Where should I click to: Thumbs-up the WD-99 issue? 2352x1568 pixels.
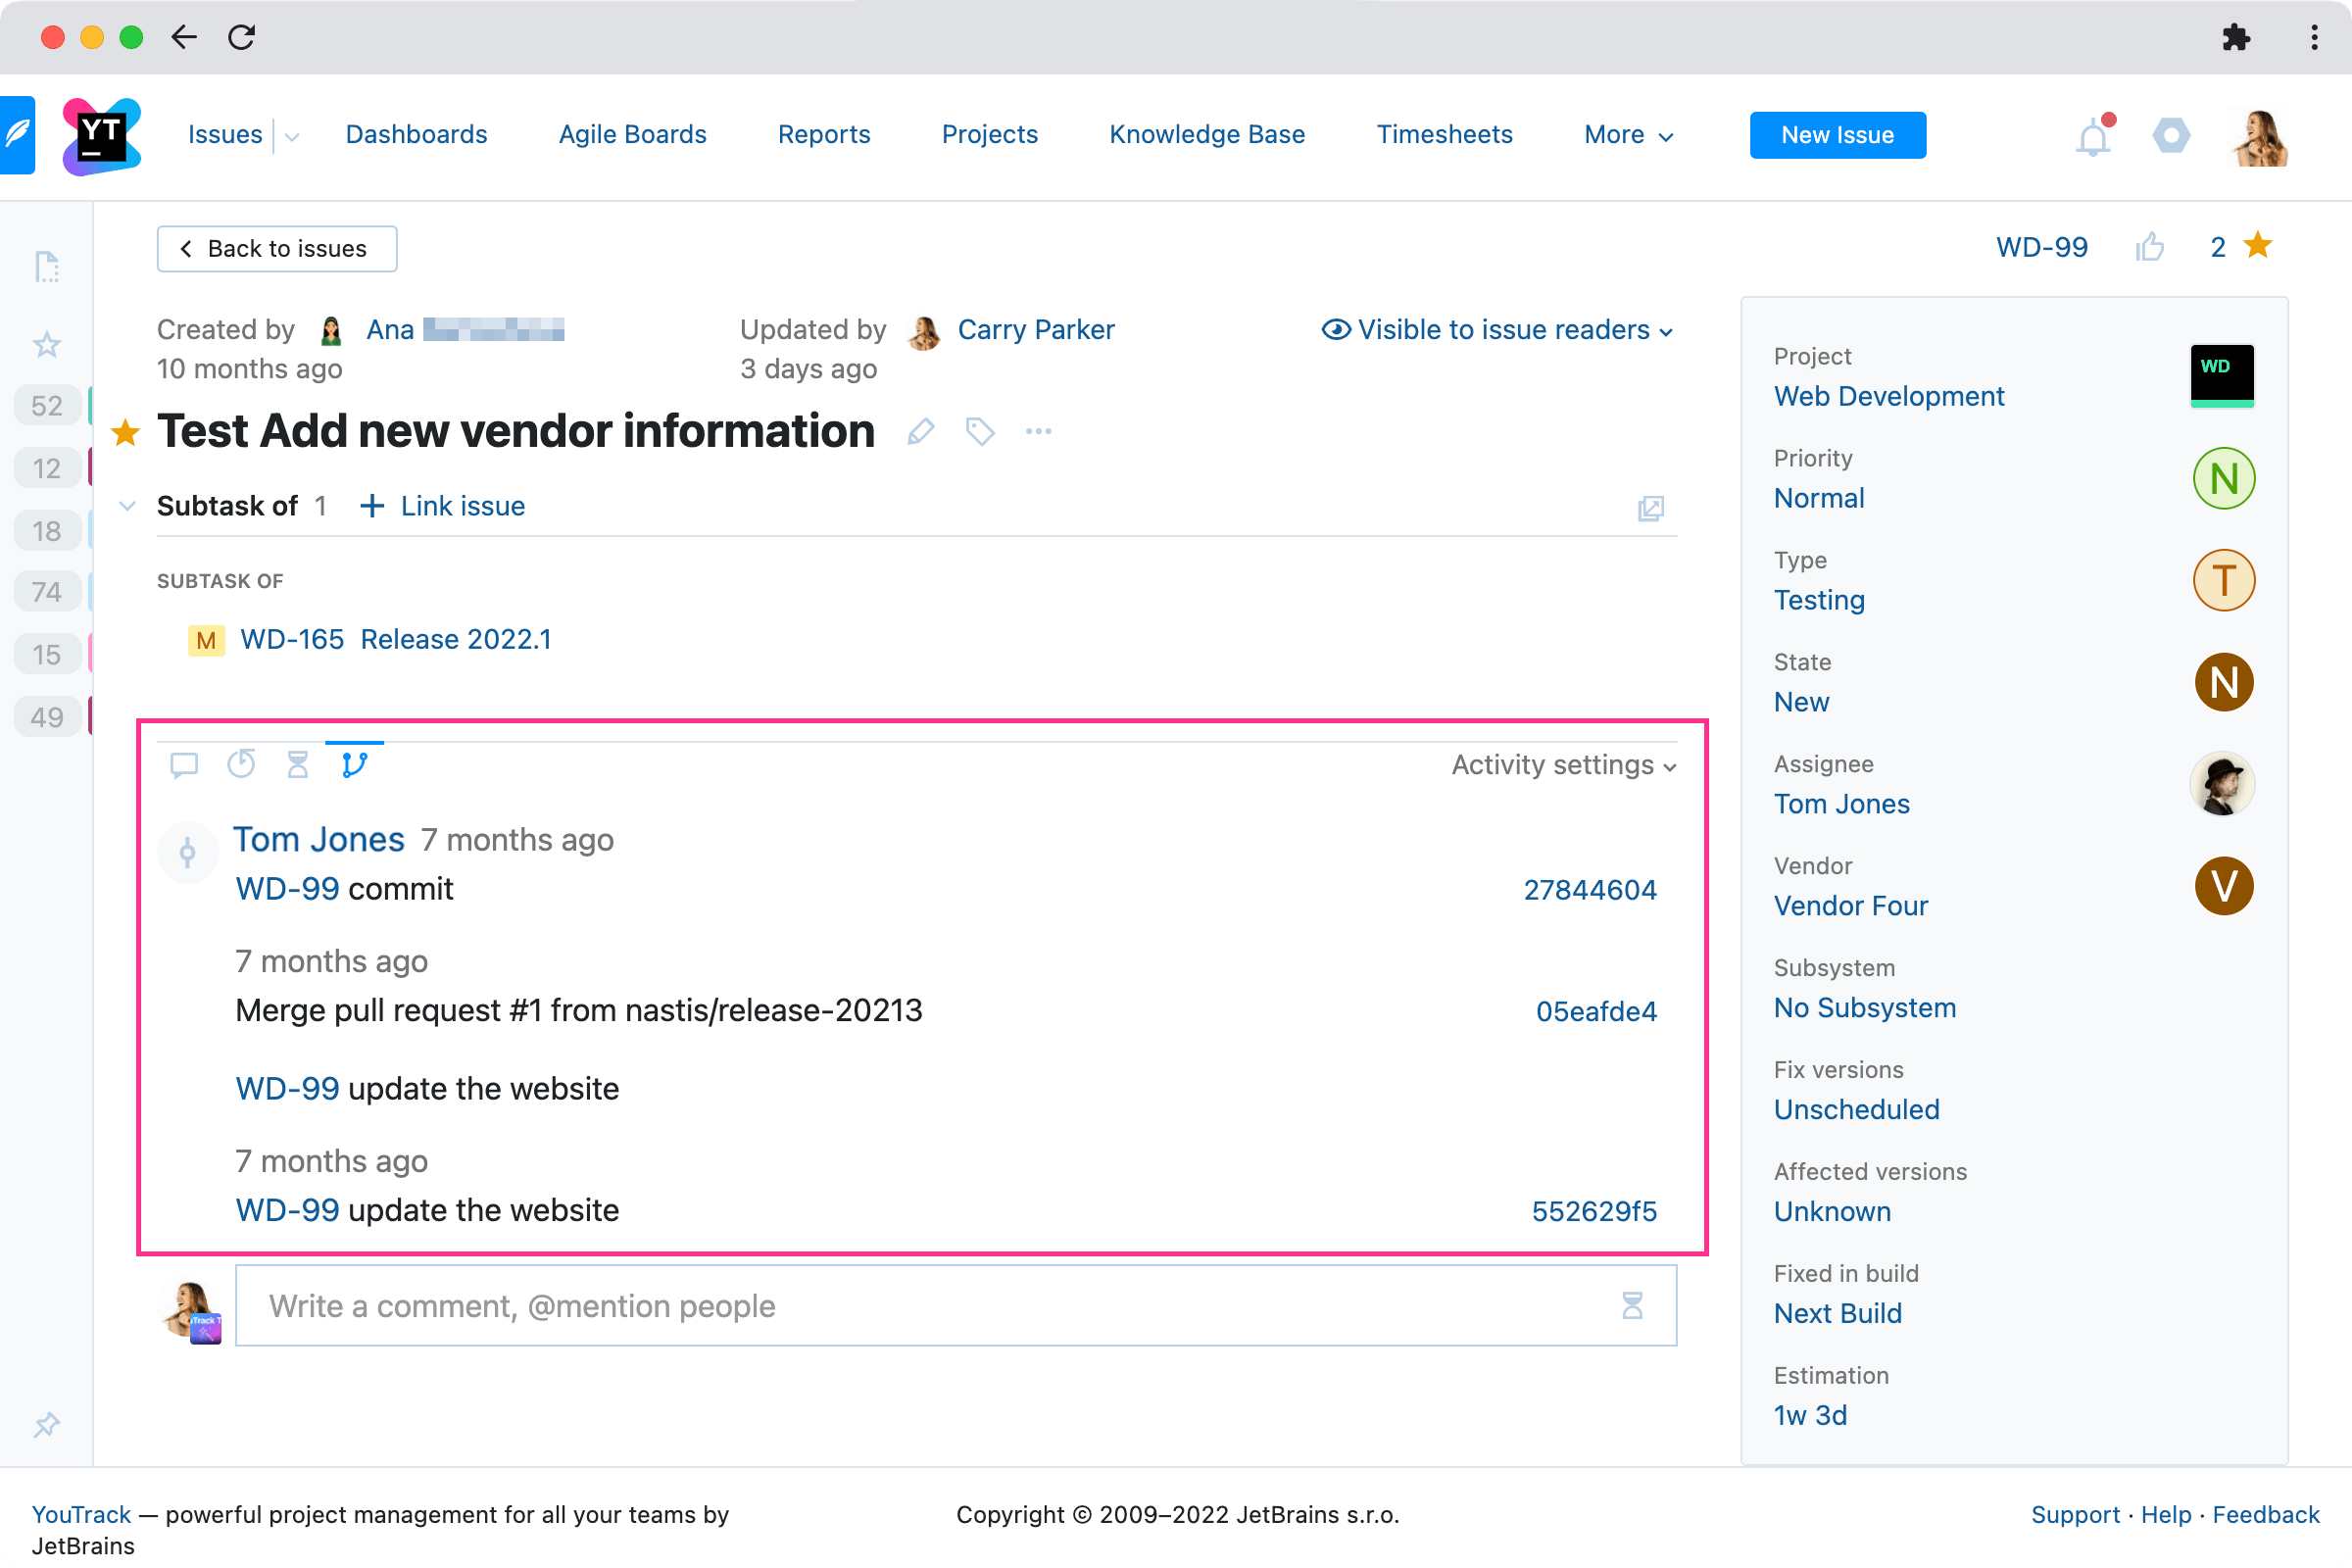click(2151, 247)
